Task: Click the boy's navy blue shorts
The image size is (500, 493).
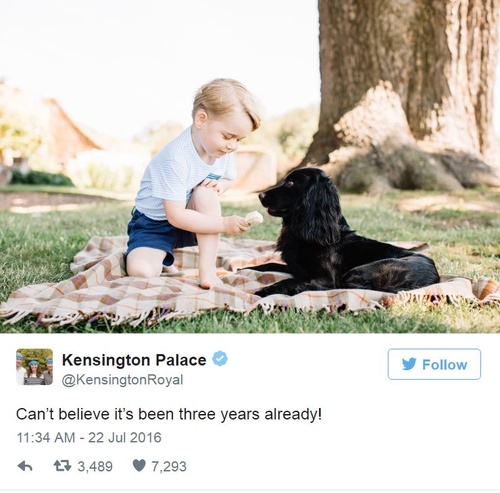Action: (x=157, y=237)
